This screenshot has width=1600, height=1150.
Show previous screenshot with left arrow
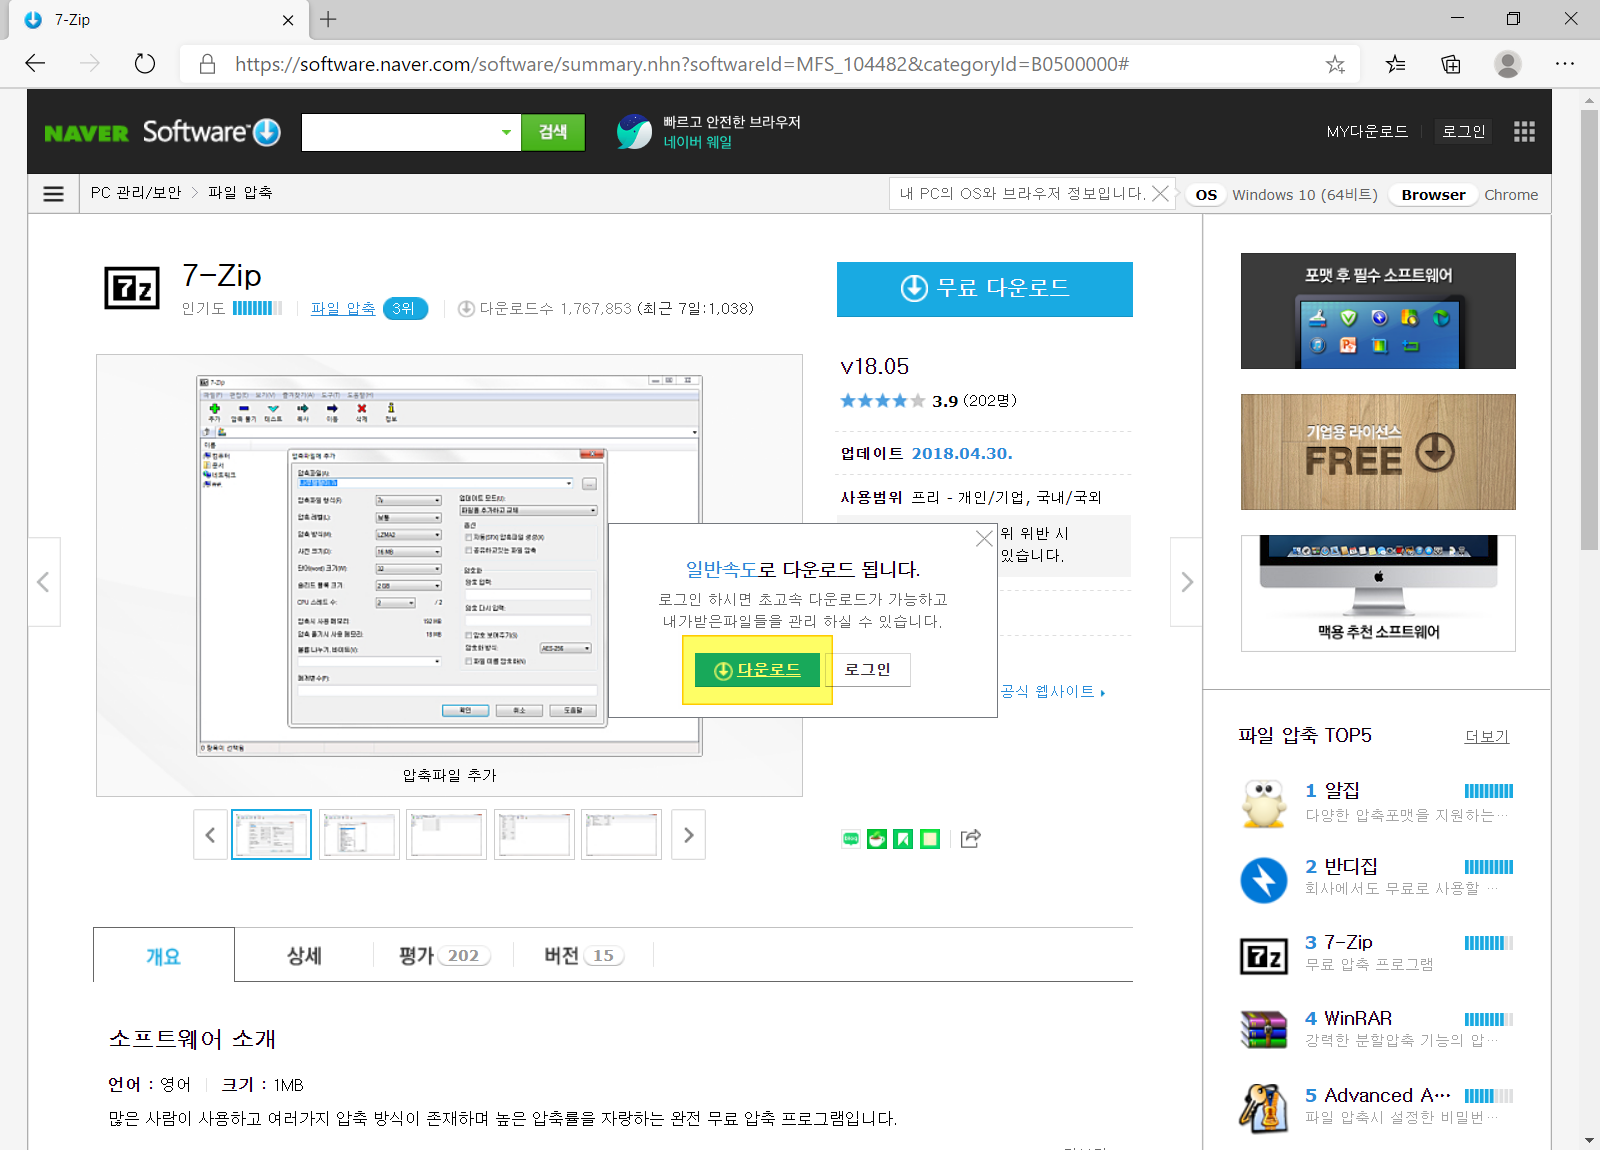[x=43, y=582]
